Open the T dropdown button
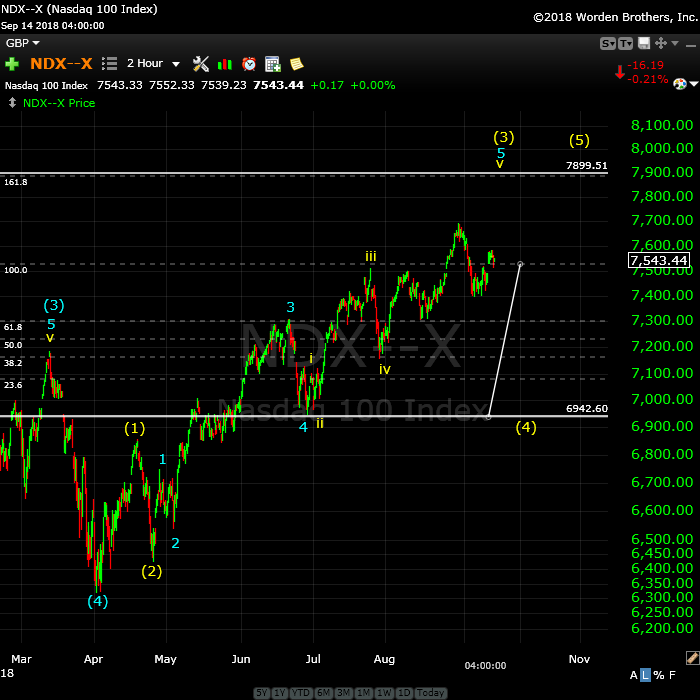700x700 pixels. 625,43
